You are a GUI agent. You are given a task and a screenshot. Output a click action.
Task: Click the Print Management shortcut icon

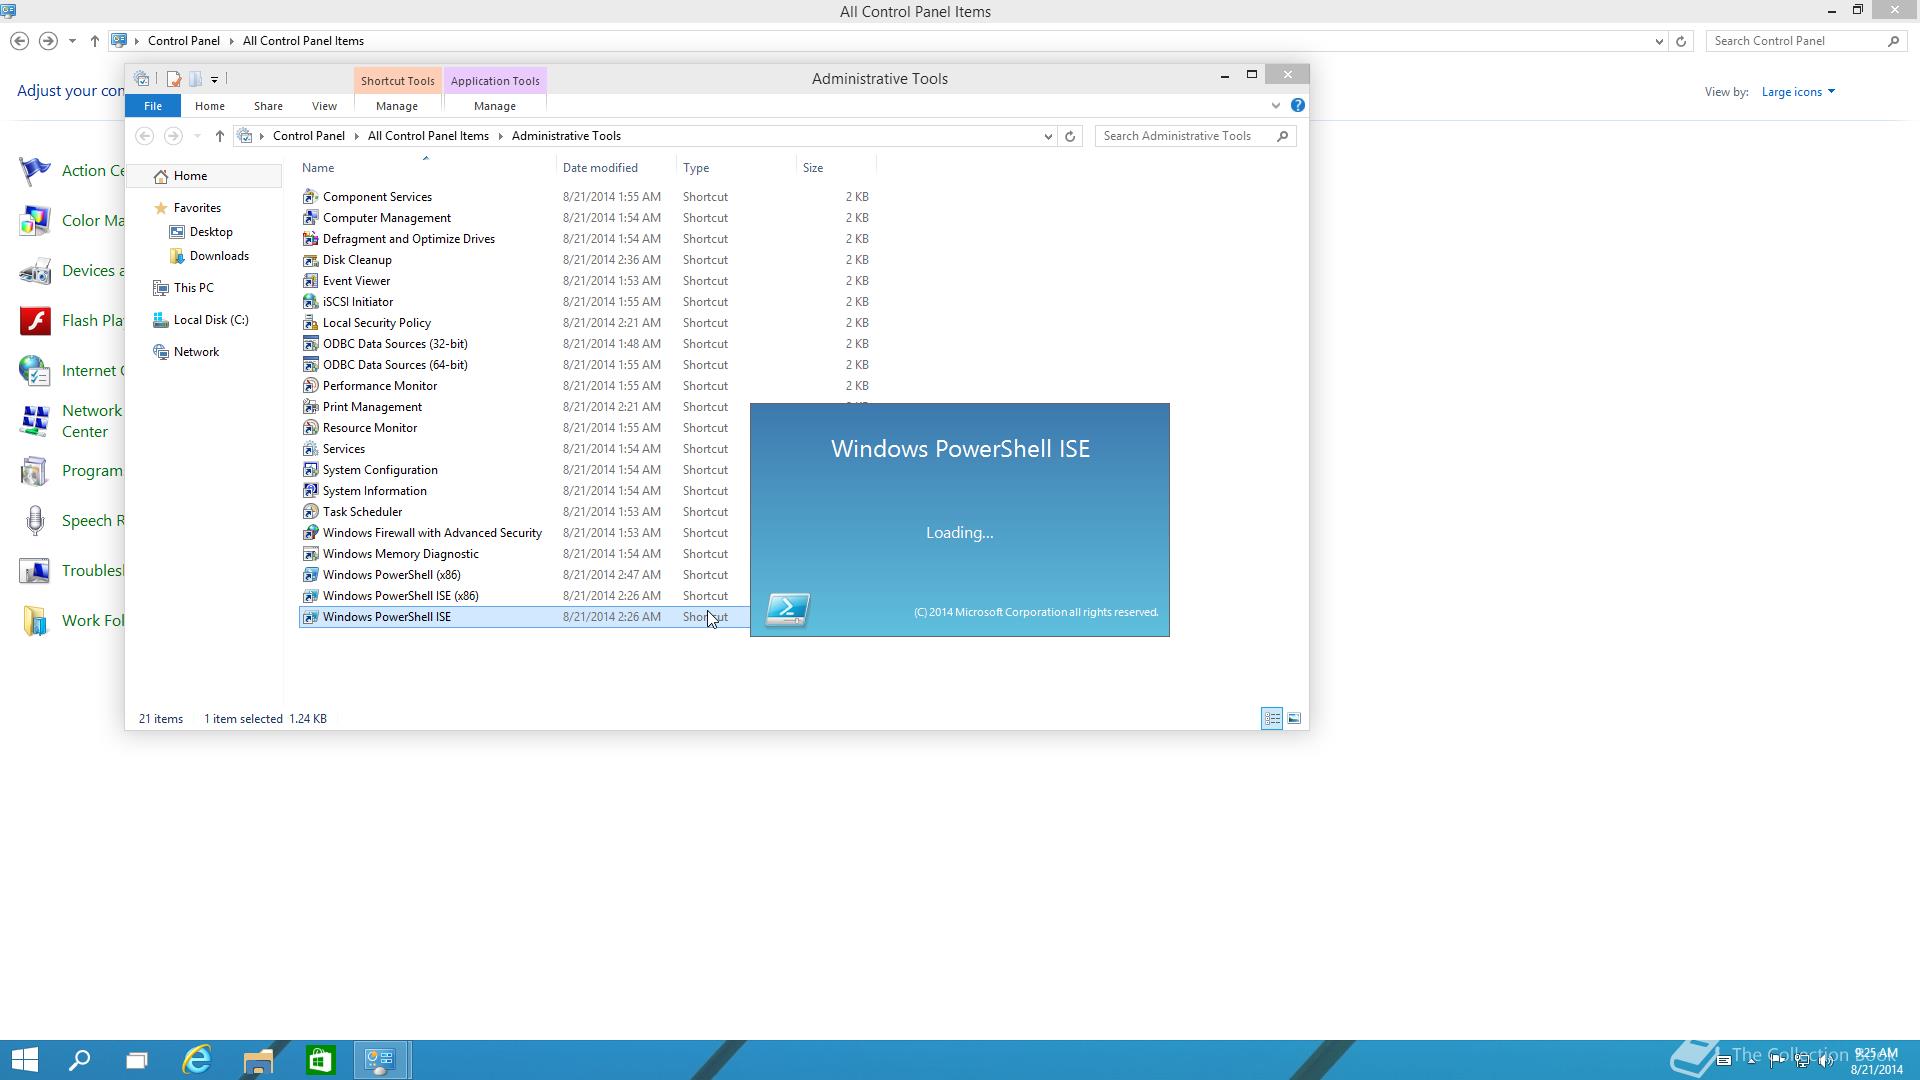(x=310, y=407)
